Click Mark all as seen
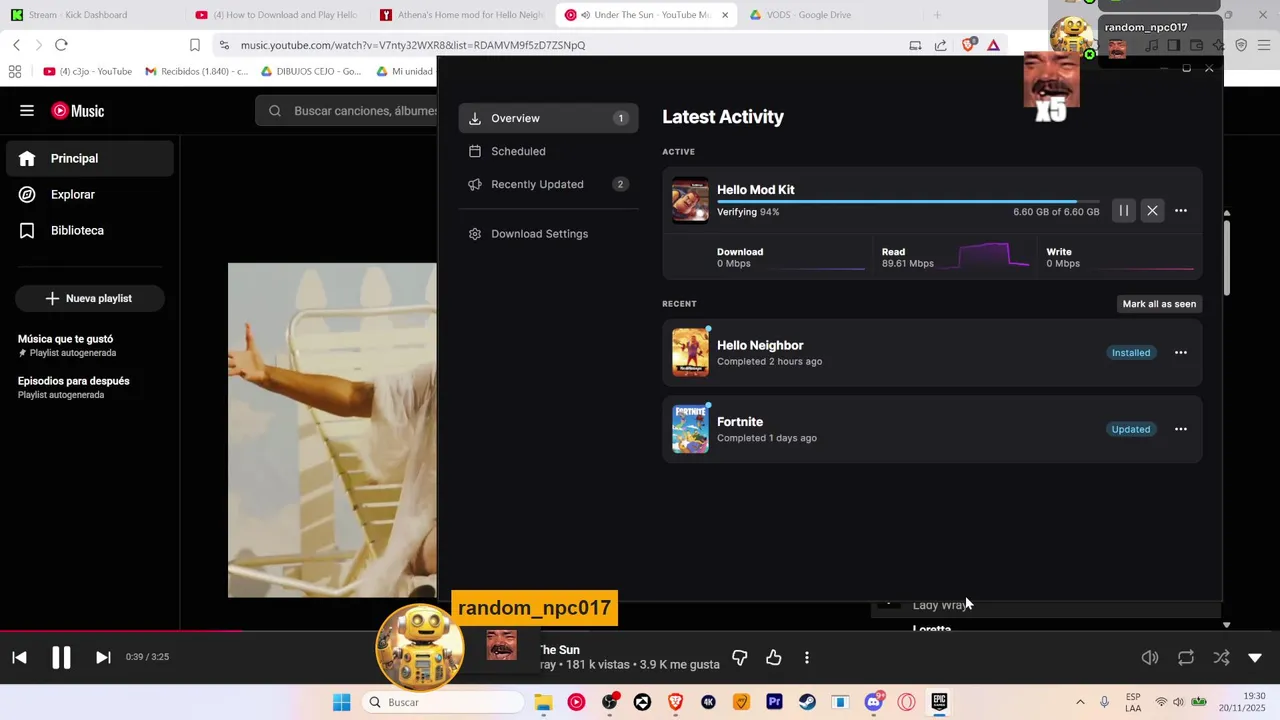The width and height of the screenshot is (1280, 720). point(1159,304)
